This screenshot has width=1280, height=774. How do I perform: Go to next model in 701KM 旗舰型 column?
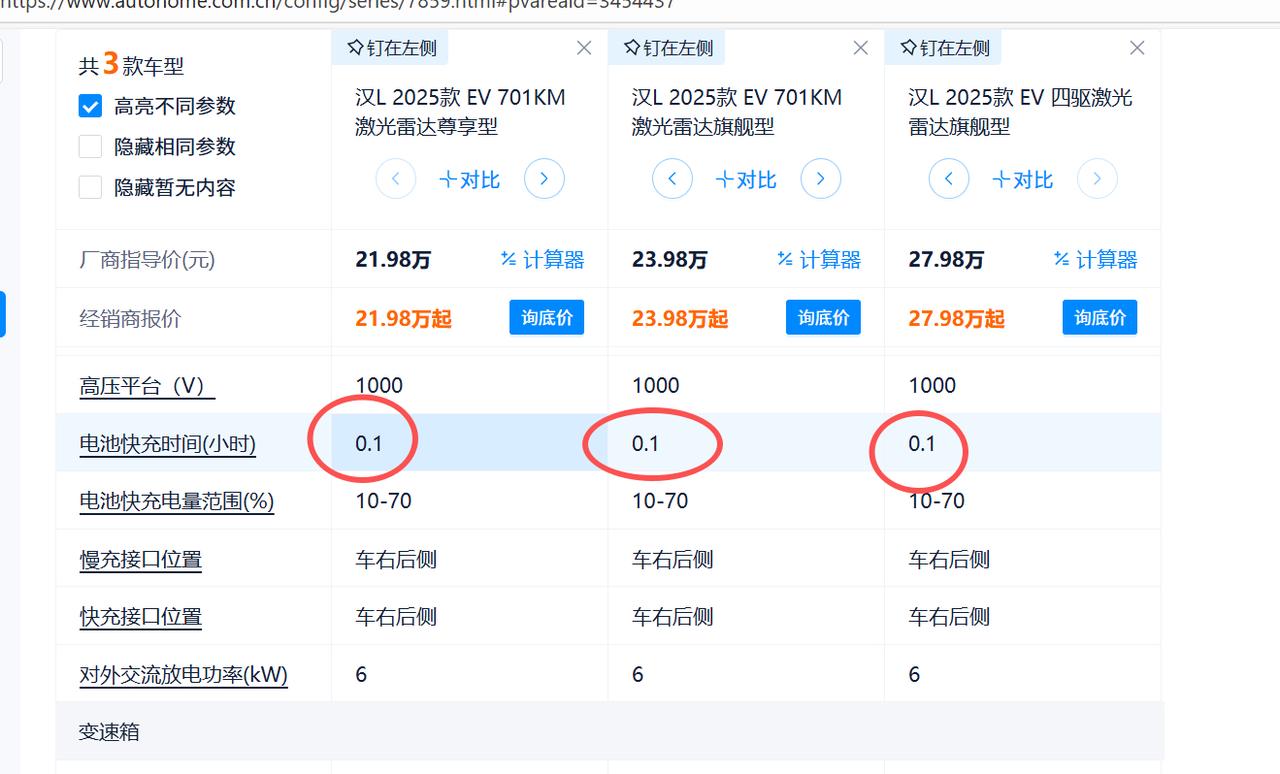tap(821, 179)
